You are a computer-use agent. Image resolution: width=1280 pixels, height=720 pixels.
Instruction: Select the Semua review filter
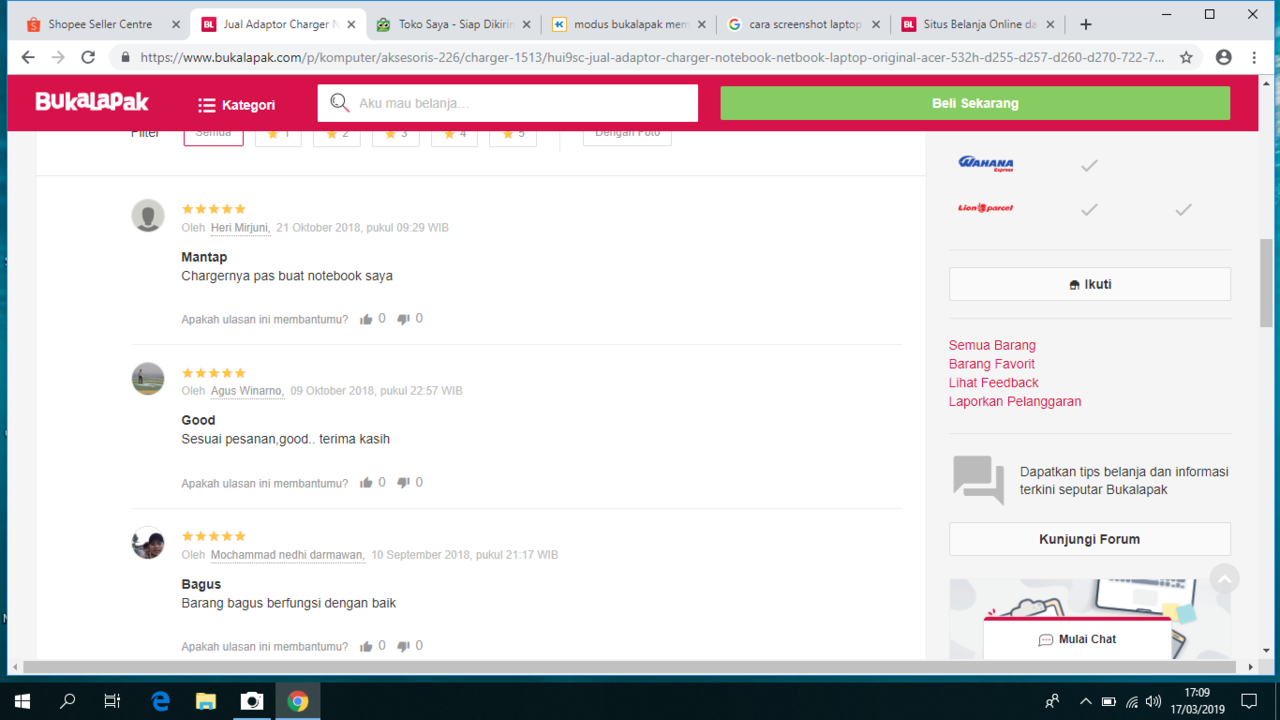click(214, 134)
